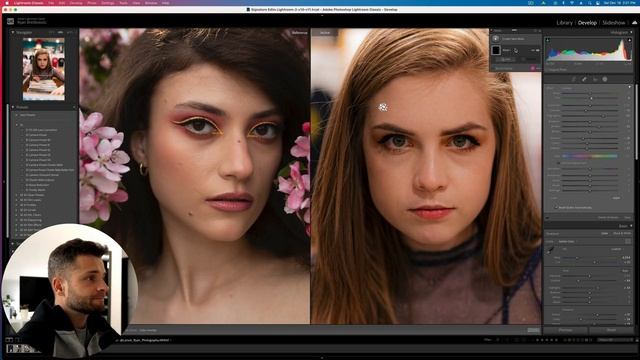Click the Previous button

pyautogui.click(x=565, y=330)
